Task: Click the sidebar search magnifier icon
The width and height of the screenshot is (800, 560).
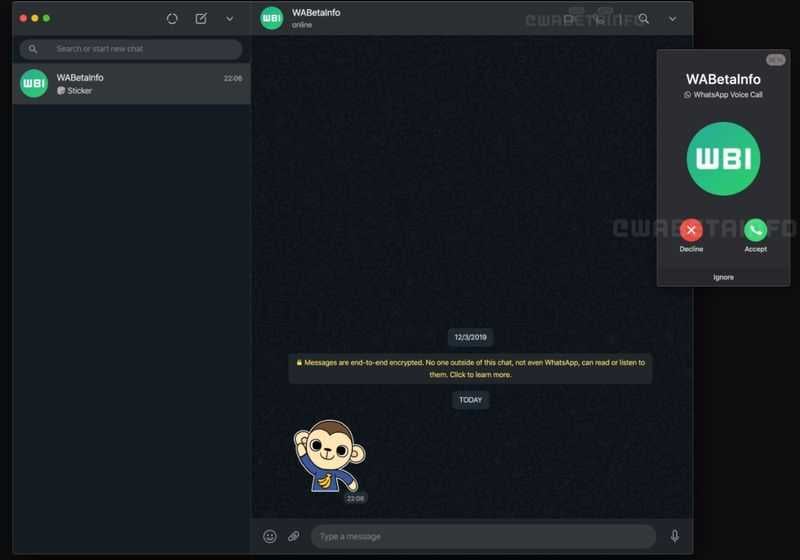Action: click(x=33, y=49)
